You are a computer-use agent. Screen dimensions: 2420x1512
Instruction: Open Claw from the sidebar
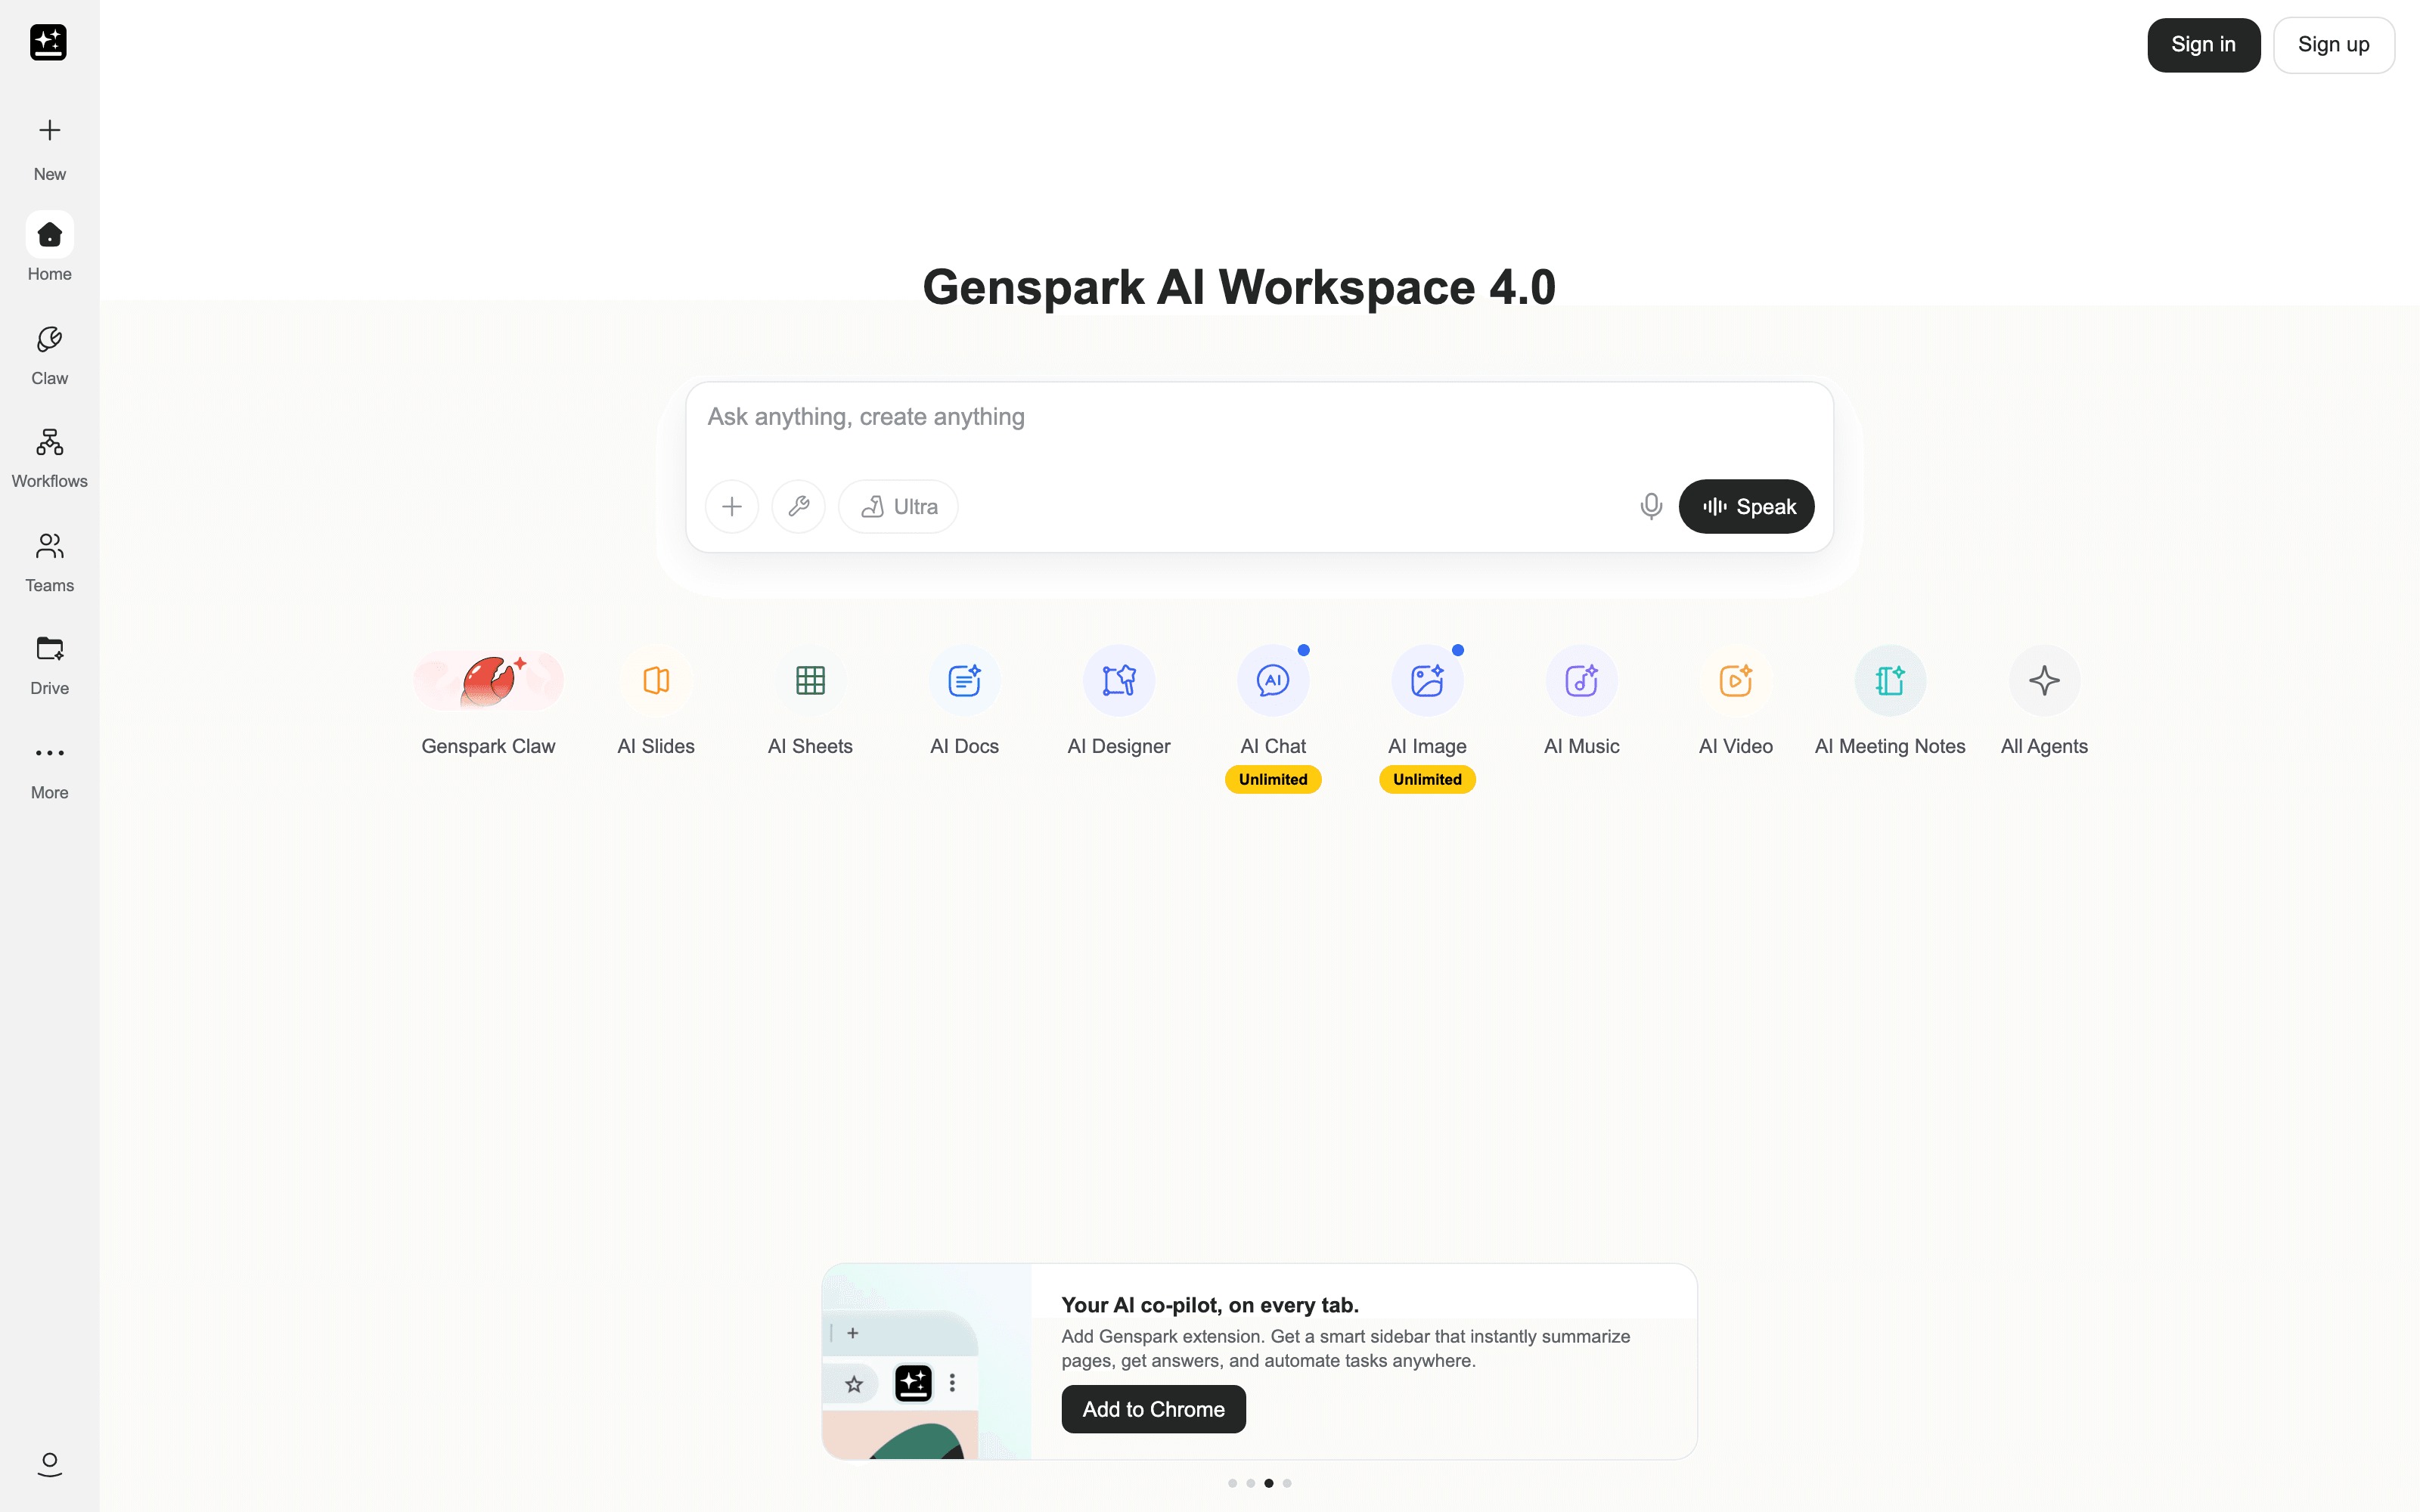49,355
